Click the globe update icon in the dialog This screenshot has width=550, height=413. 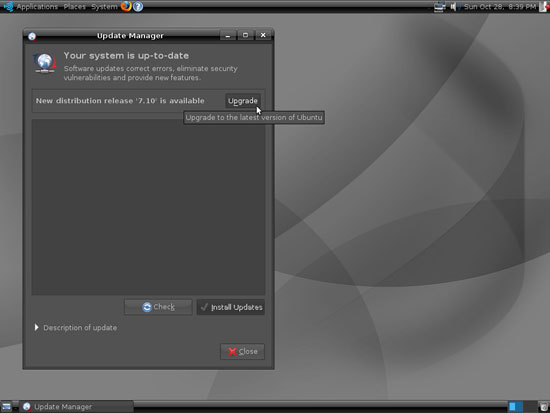coord(45,63)
